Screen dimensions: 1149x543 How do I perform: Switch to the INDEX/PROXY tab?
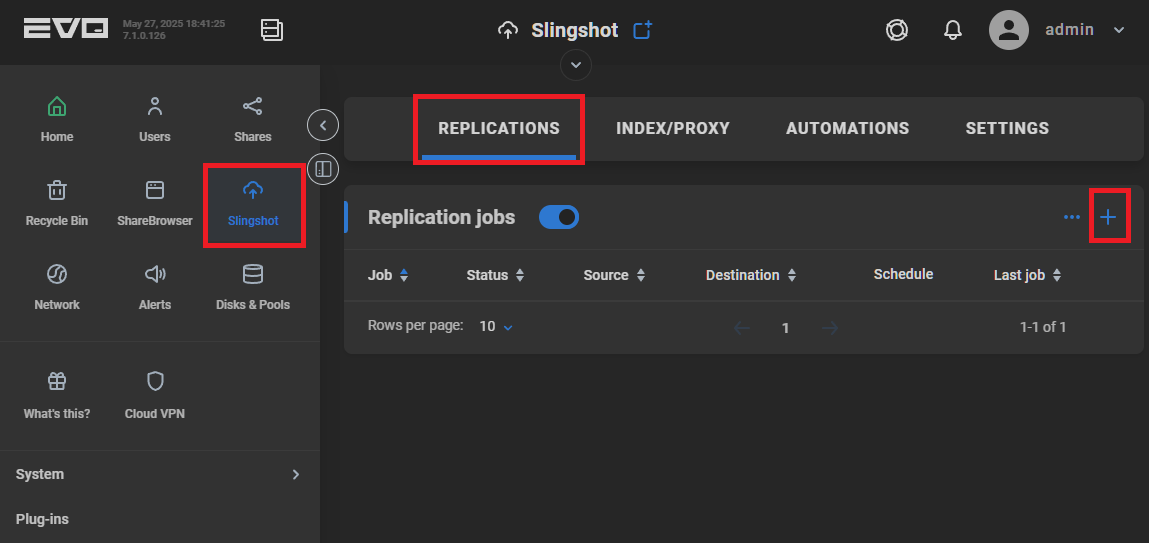pyautogui.click(x=673, y=128)
